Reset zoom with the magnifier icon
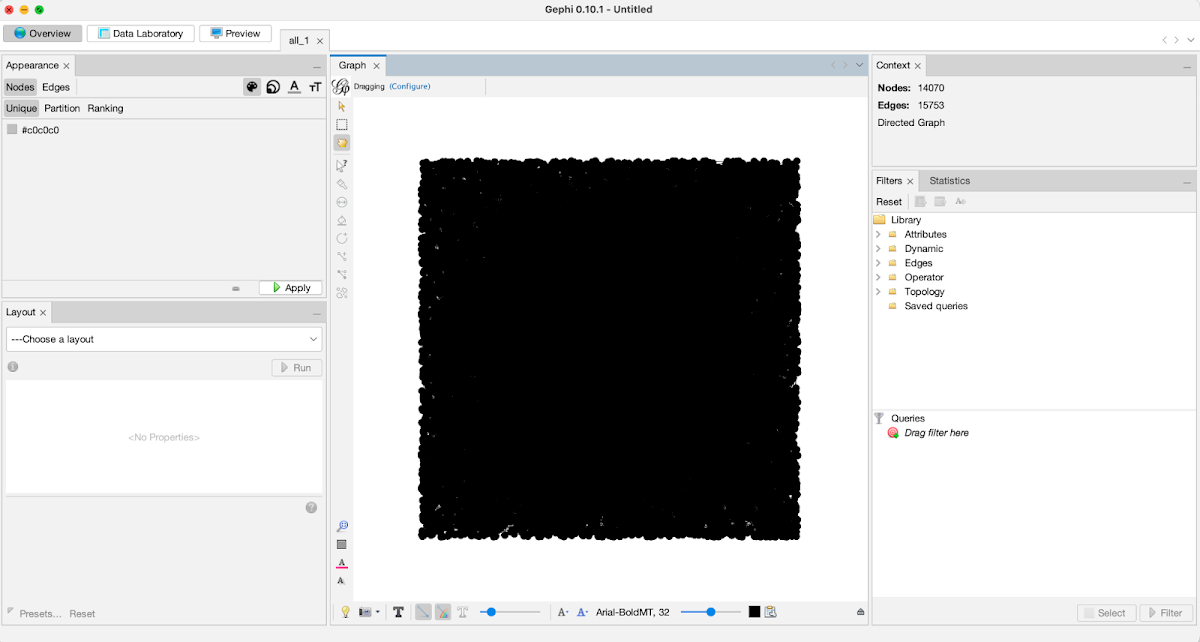This screenshot has height=642, width=1200. click(342, 525)
